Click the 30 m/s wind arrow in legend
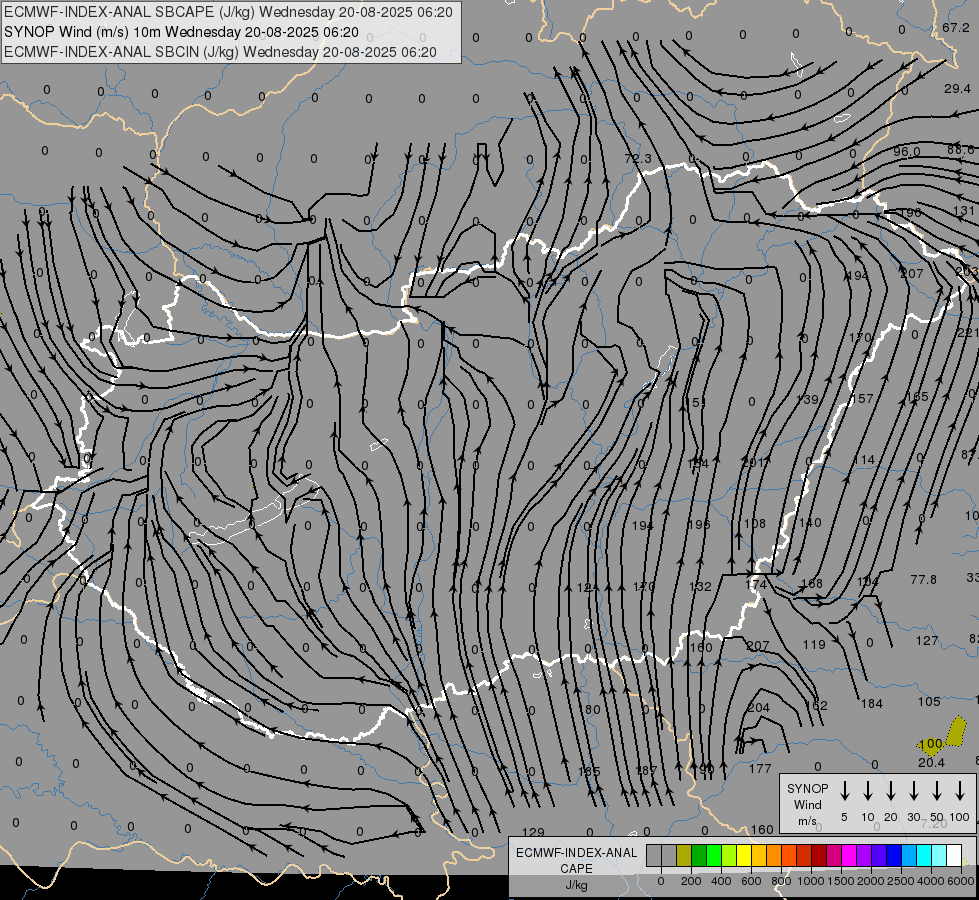 (x=914, y=790)
